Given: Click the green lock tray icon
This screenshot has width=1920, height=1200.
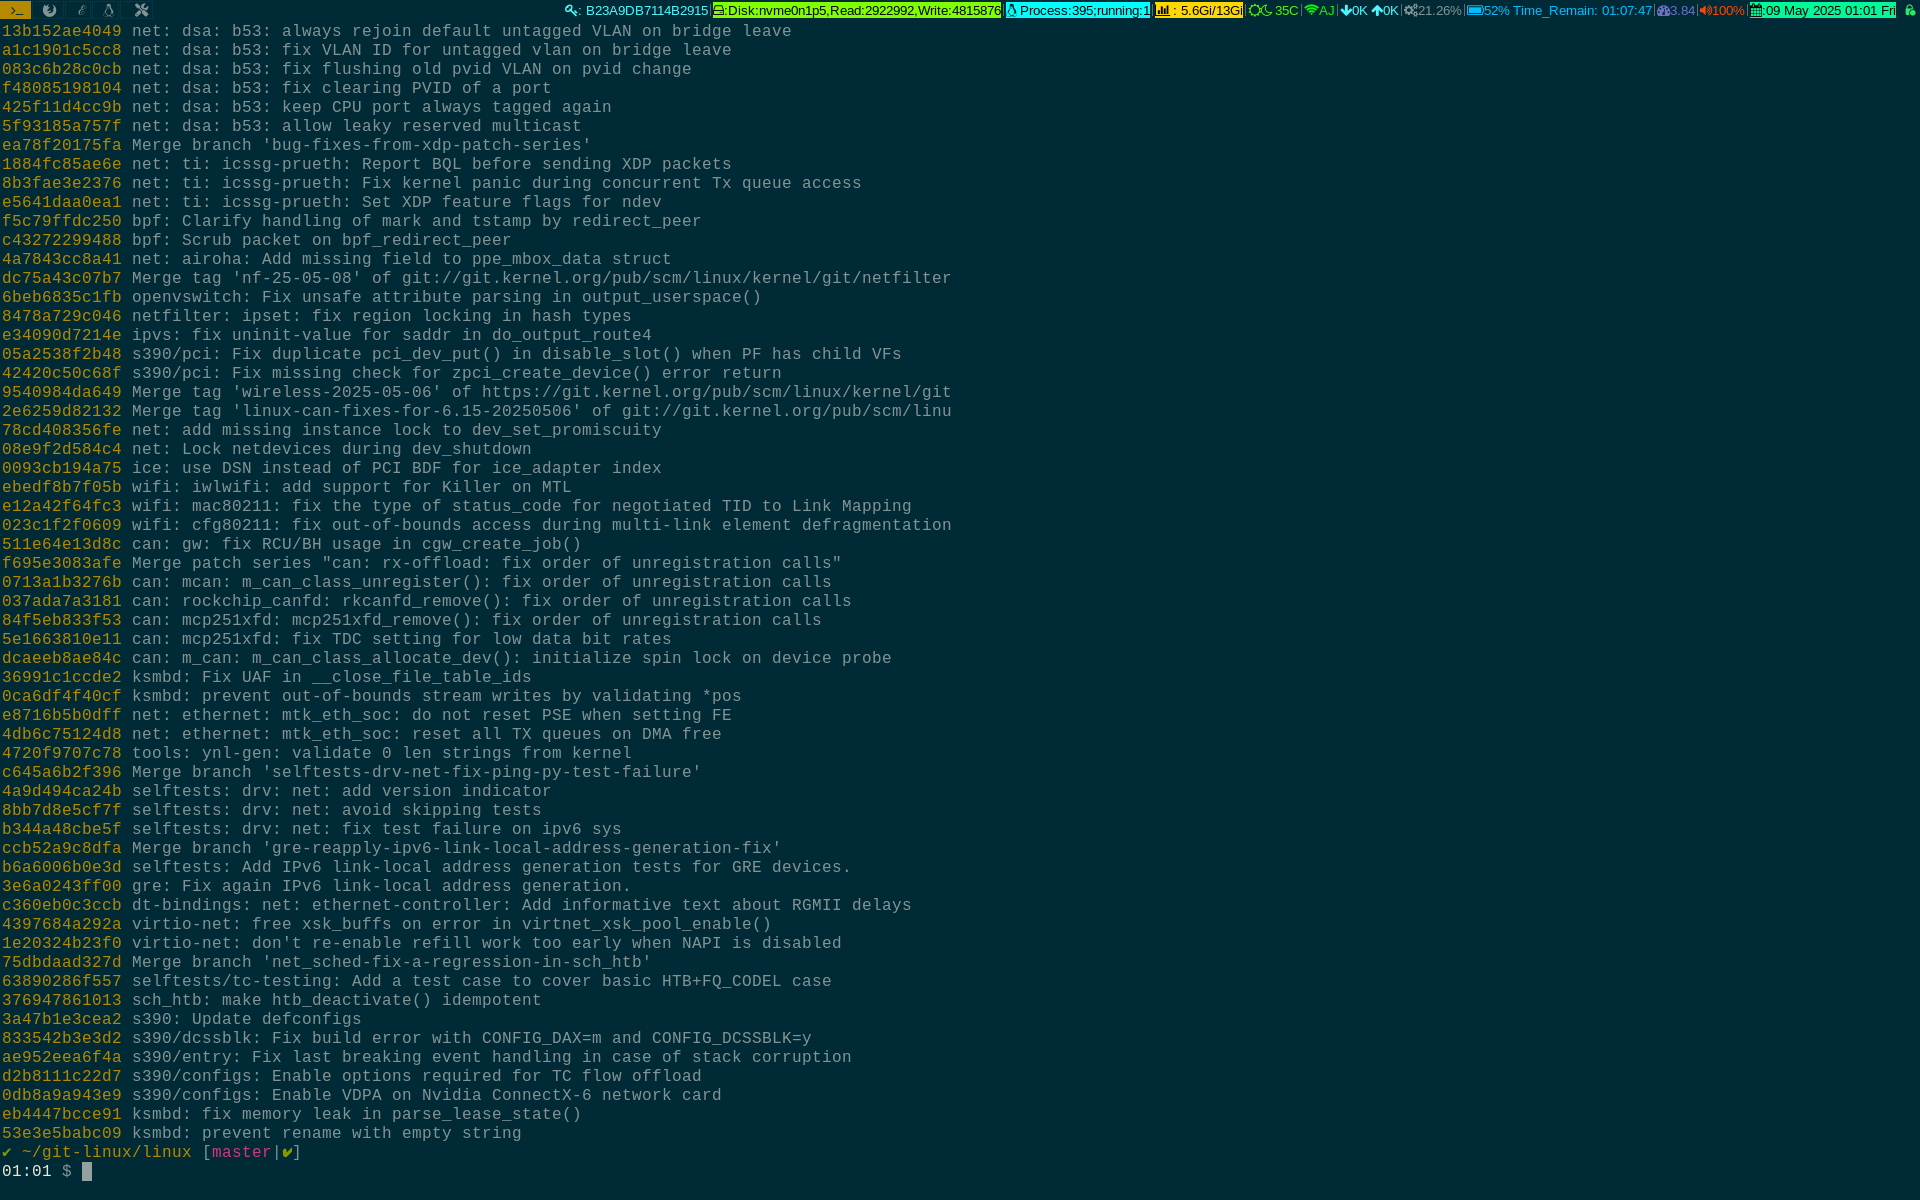Looking at the screenshot, I should [1910, 10].
